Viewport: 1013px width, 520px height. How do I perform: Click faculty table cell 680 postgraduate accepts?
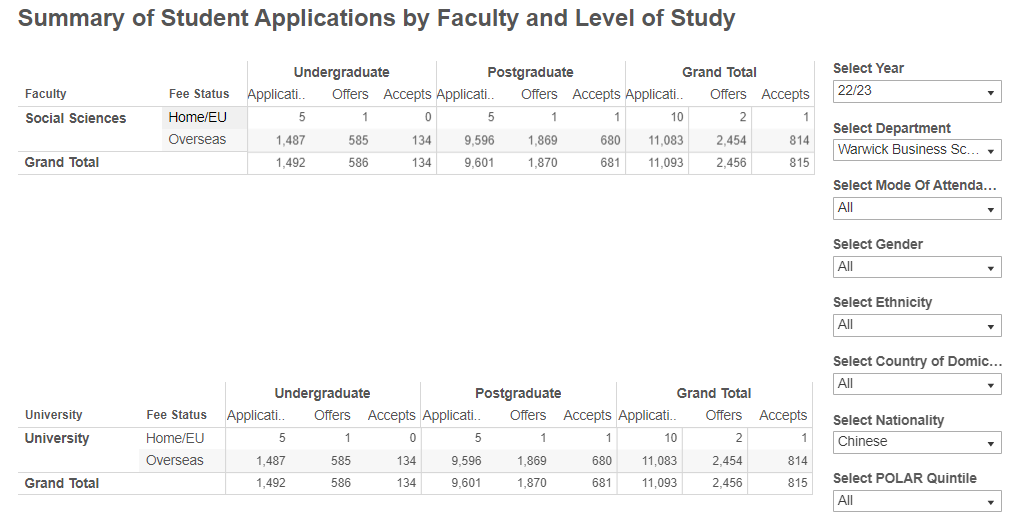(610, 140)
